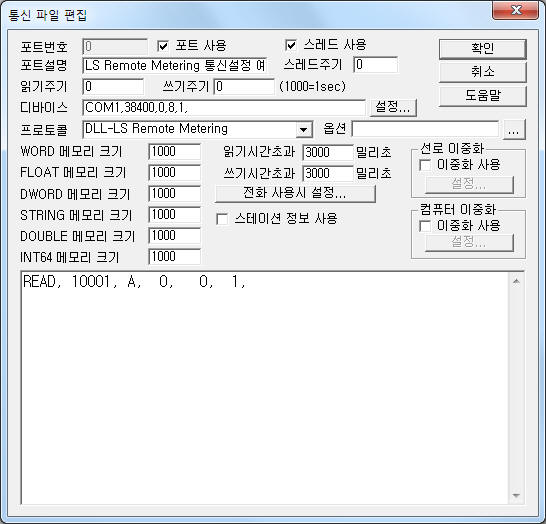
Task: Check 이중화 사용 under 선로 이중화
Action: click(425, 165)
